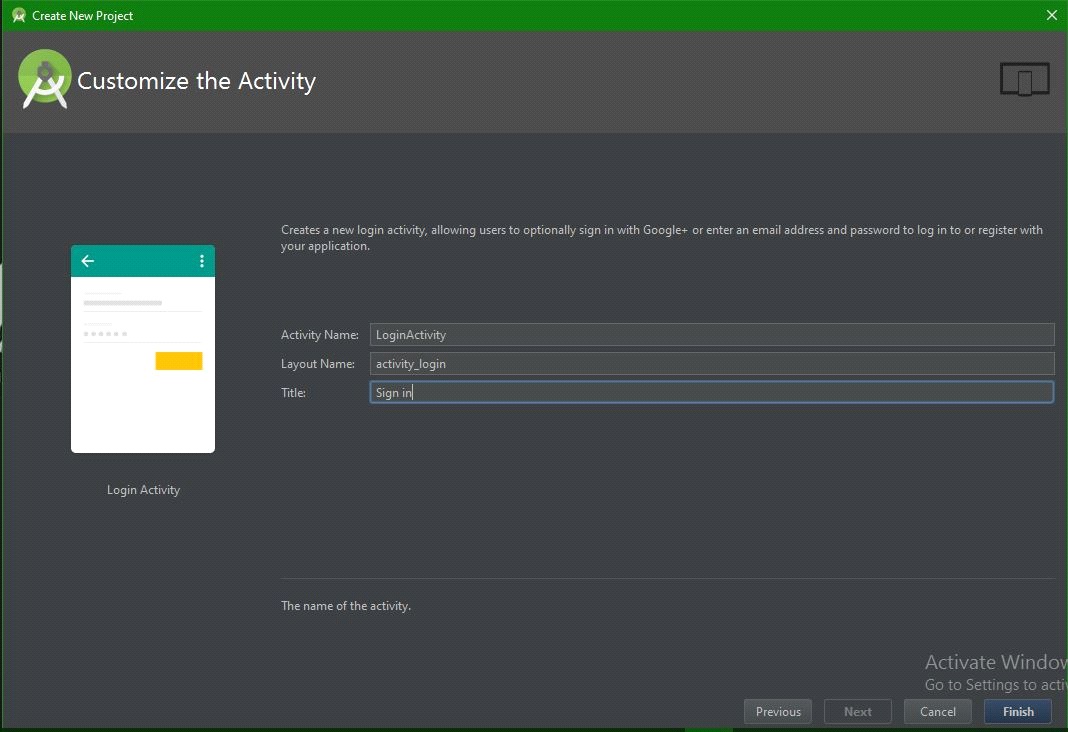Click the login activity description text
This screenshot has height=732, width=1068.
pyautogui.click(x=661, y=238)
